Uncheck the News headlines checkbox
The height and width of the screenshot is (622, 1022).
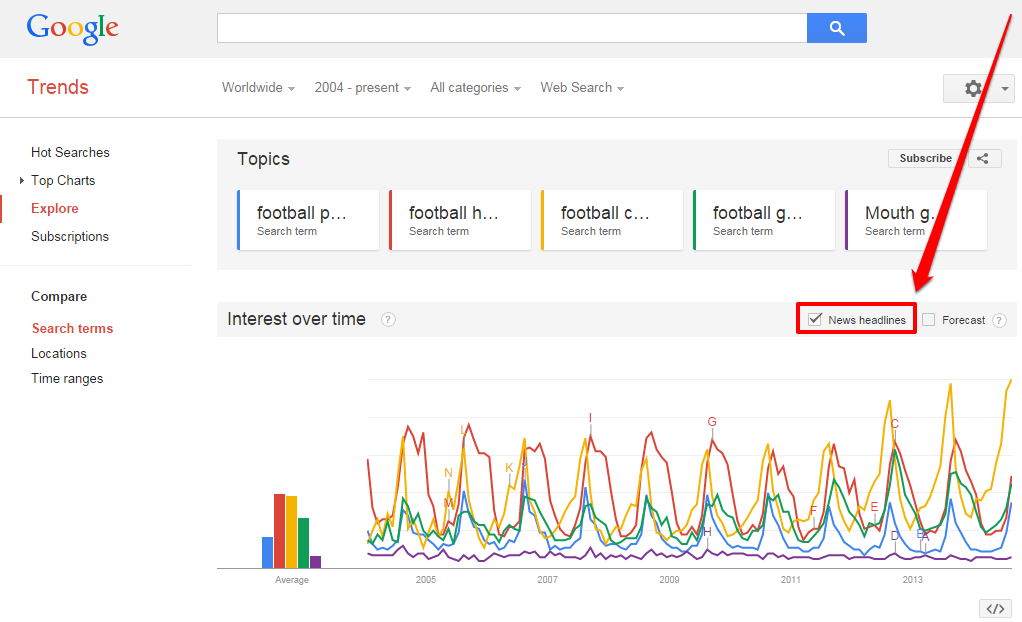click(x=815, y=319)
